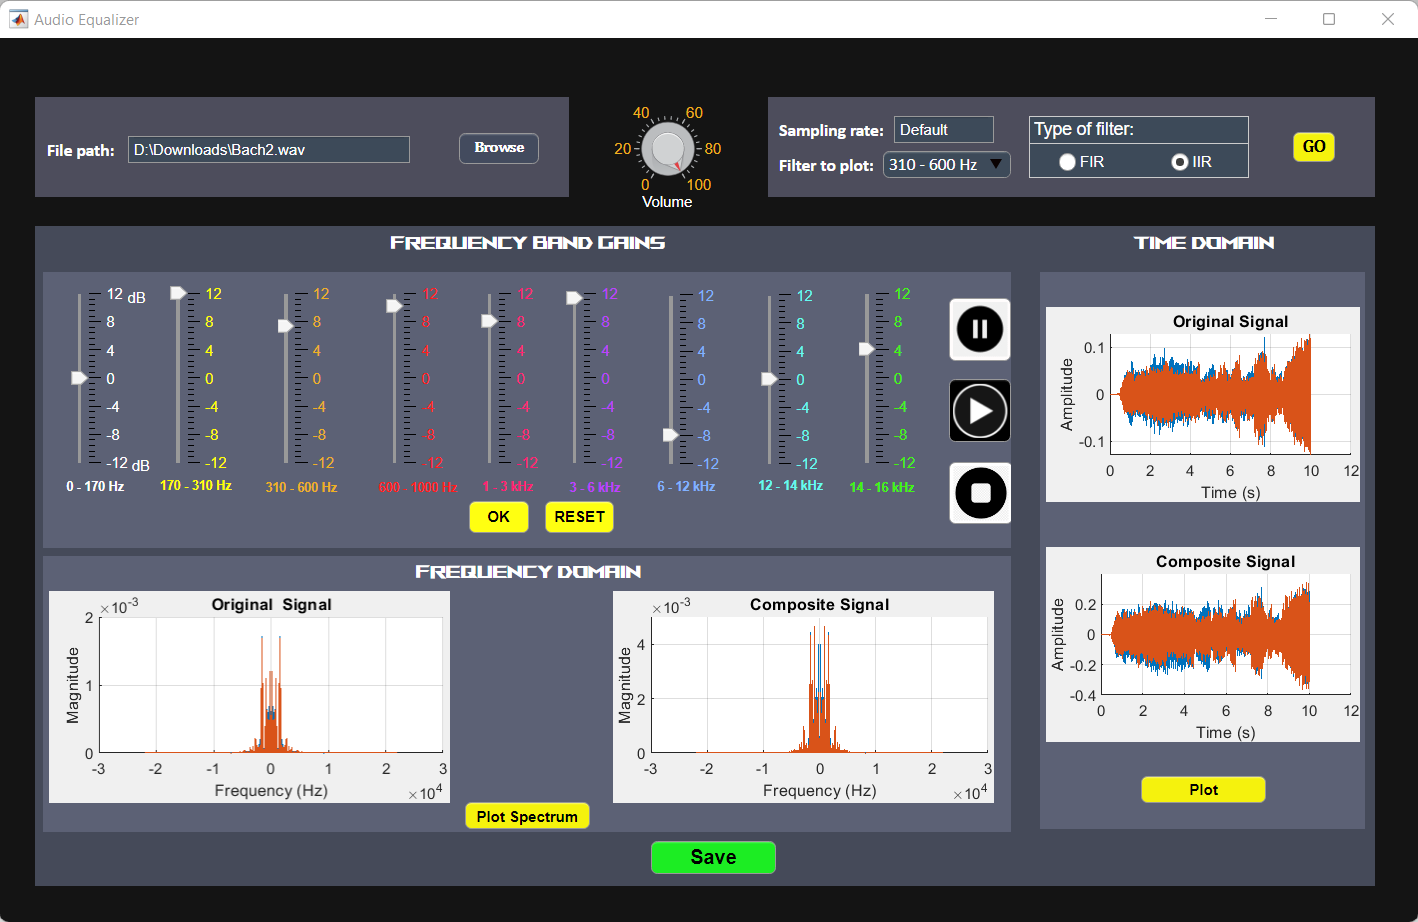
Task: Click Plot below the Composite Signal
Action: tap(1203, 789)
